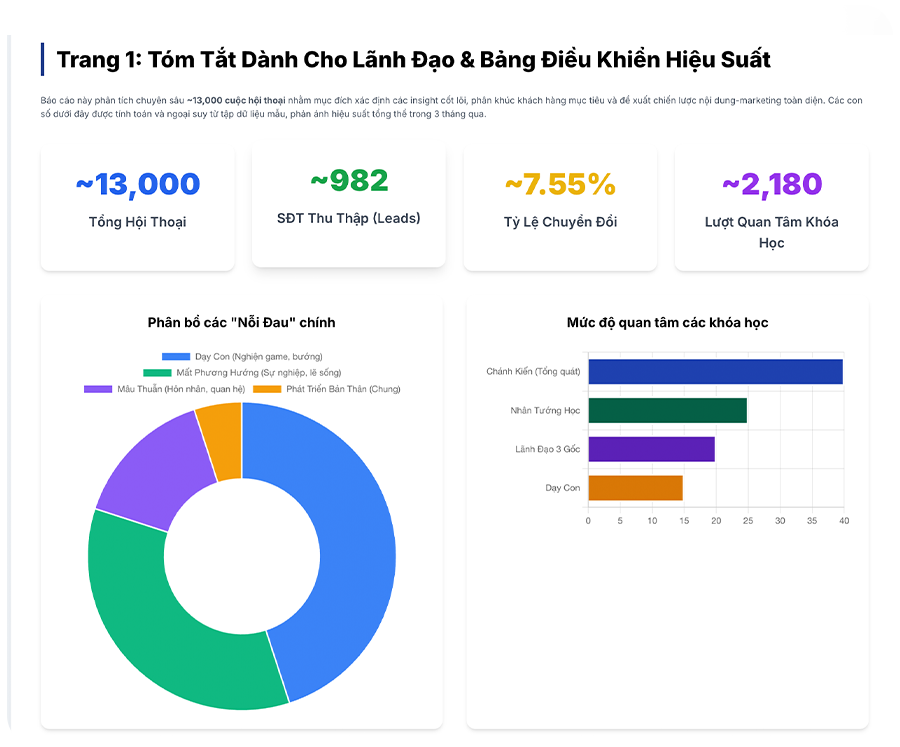Screen dimensions: 900x747
Task: Click the blue "Chánh Kiến (Tổng quát)" bar
Action: click(x=715, y=372)
